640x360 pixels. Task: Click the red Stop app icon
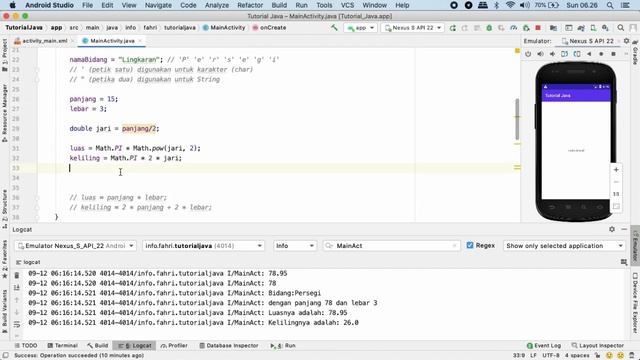click(x=538, y=28)
